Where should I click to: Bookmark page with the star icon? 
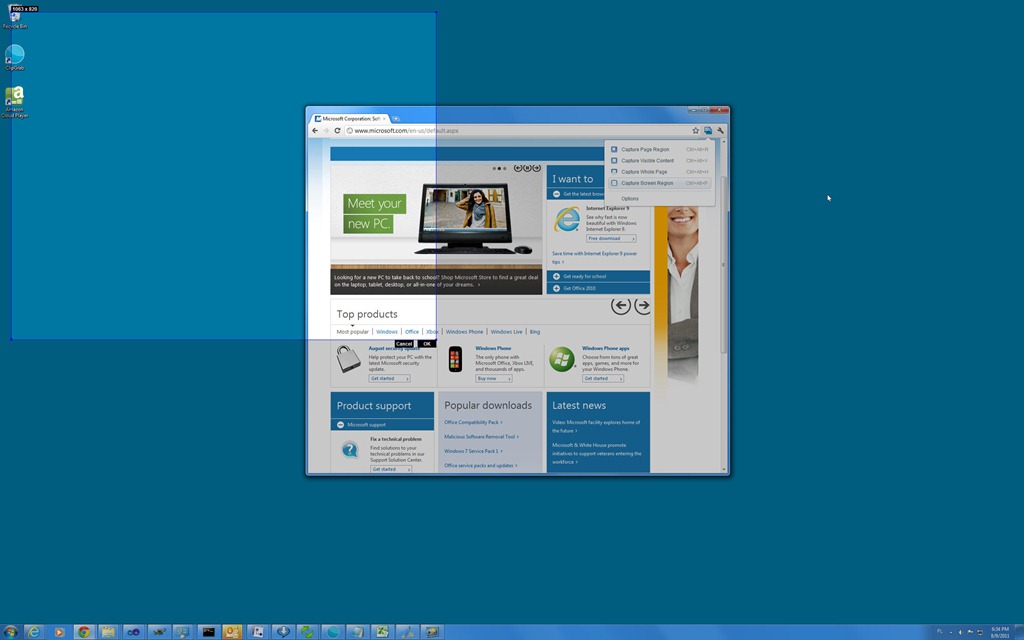point(696,131)
